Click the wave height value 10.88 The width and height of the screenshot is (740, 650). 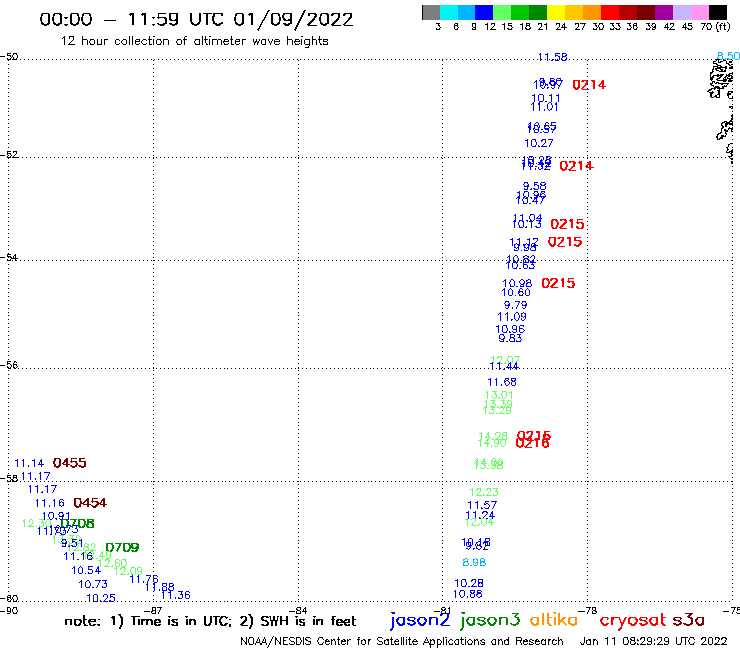[468, 594]
